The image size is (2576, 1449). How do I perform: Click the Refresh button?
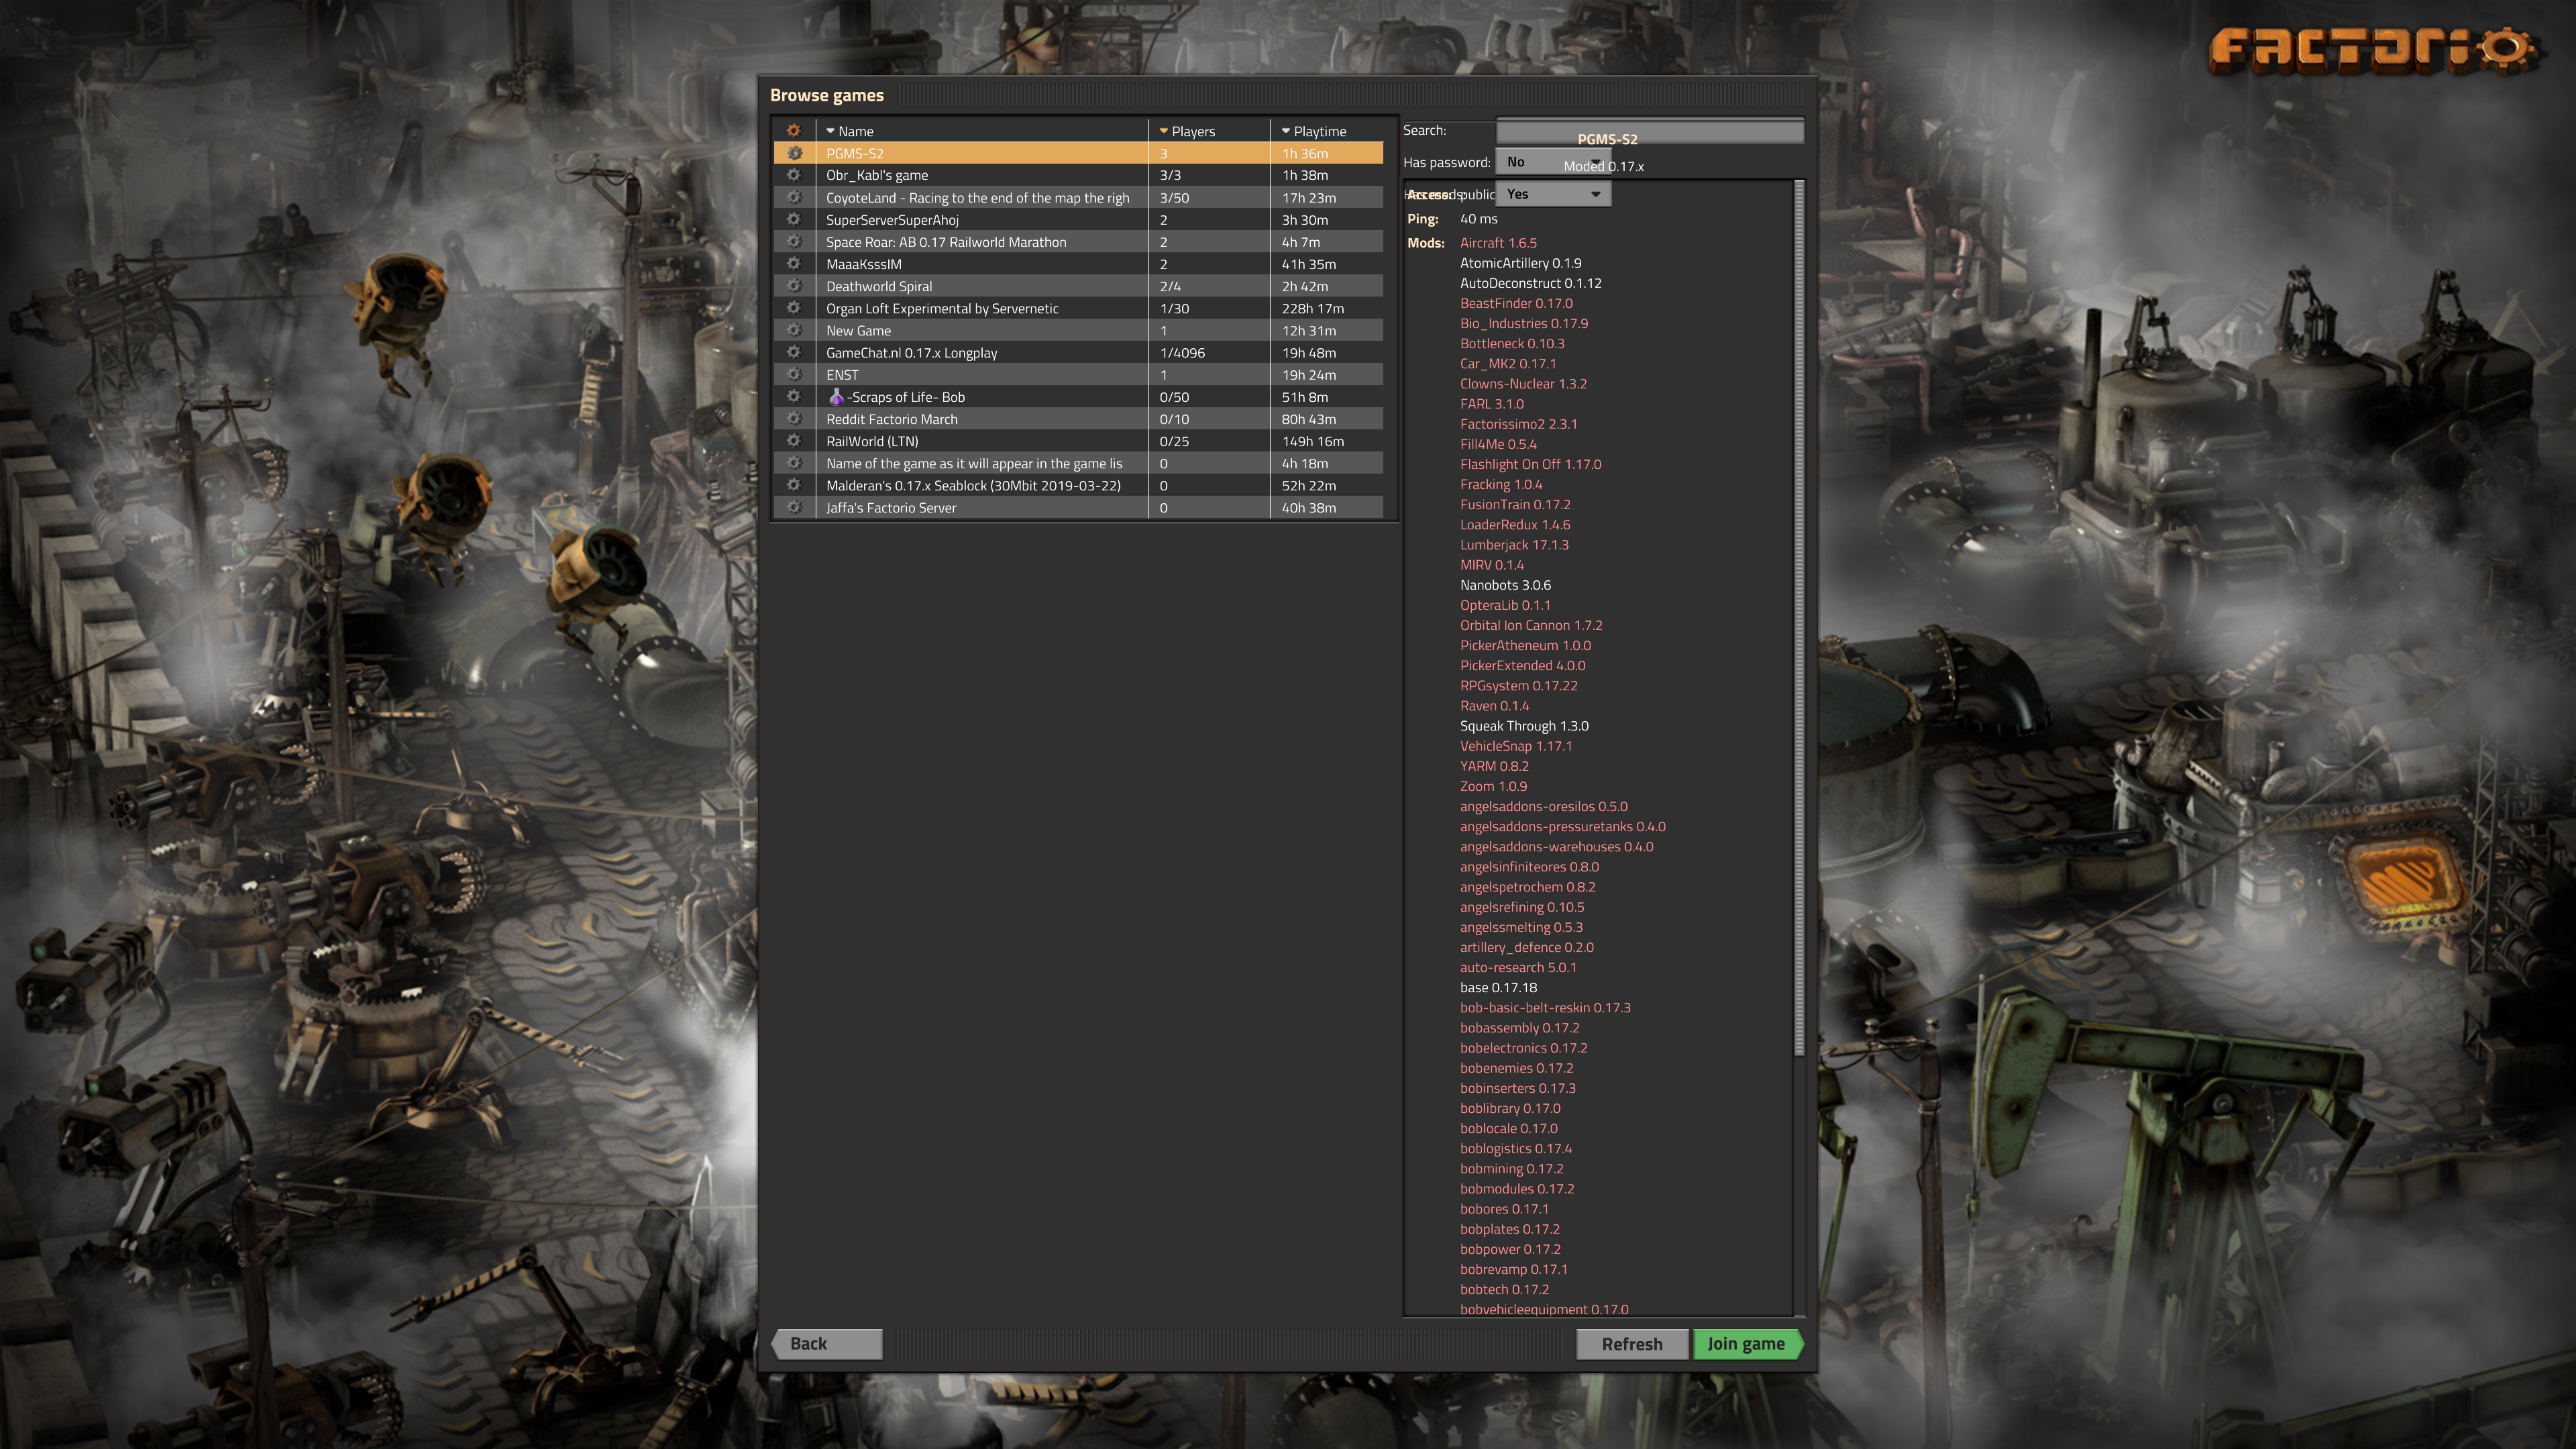pyautogui.click(x=1632, y=1344)
